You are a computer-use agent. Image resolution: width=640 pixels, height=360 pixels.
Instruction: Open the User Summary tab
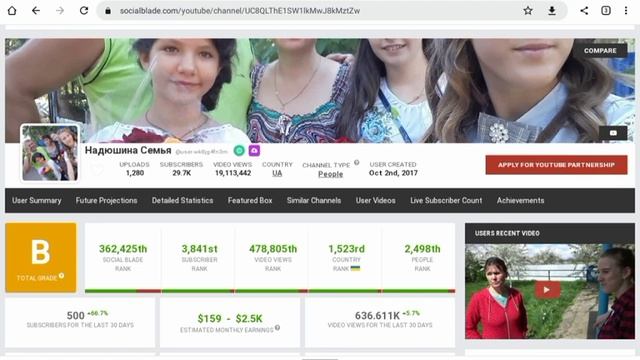click(x=37, y=200)
